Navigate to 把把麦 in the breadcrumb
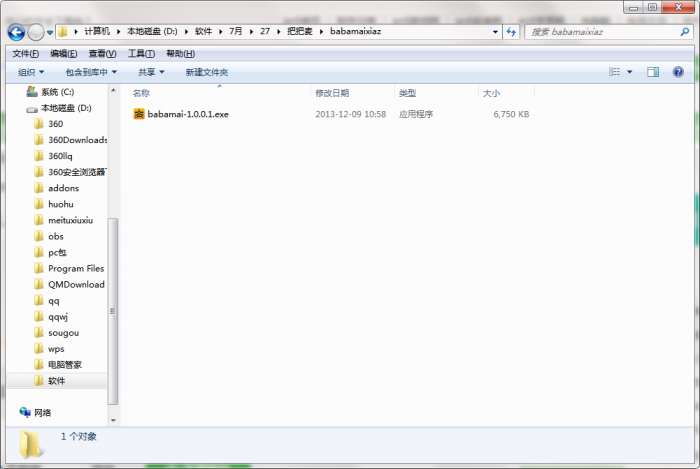Viewport: 700px width, 469px height. (x=300, y=31)
